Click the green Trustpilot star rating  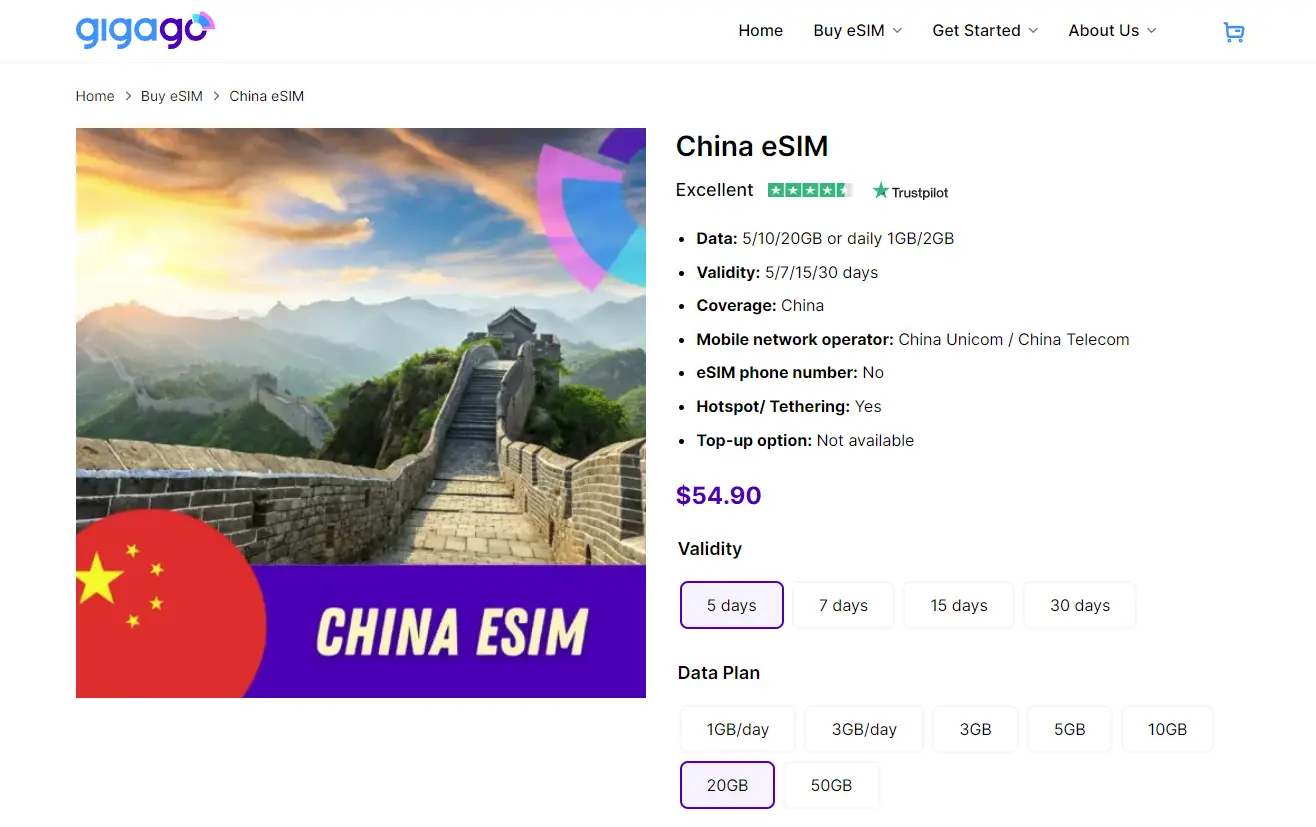(809, 190)
